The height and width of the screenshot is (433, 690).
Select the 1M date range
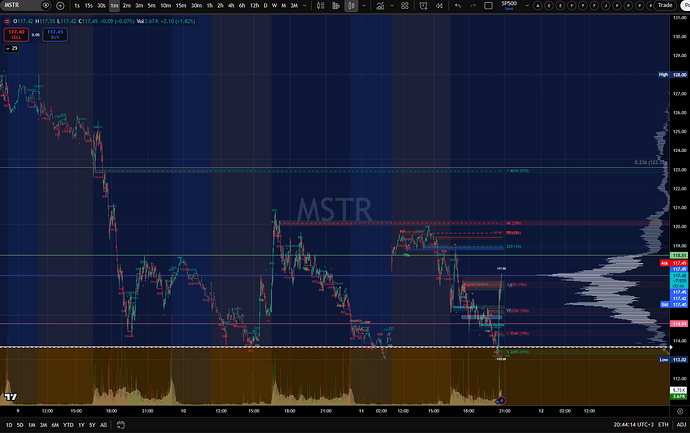click(x=32, y=425)
